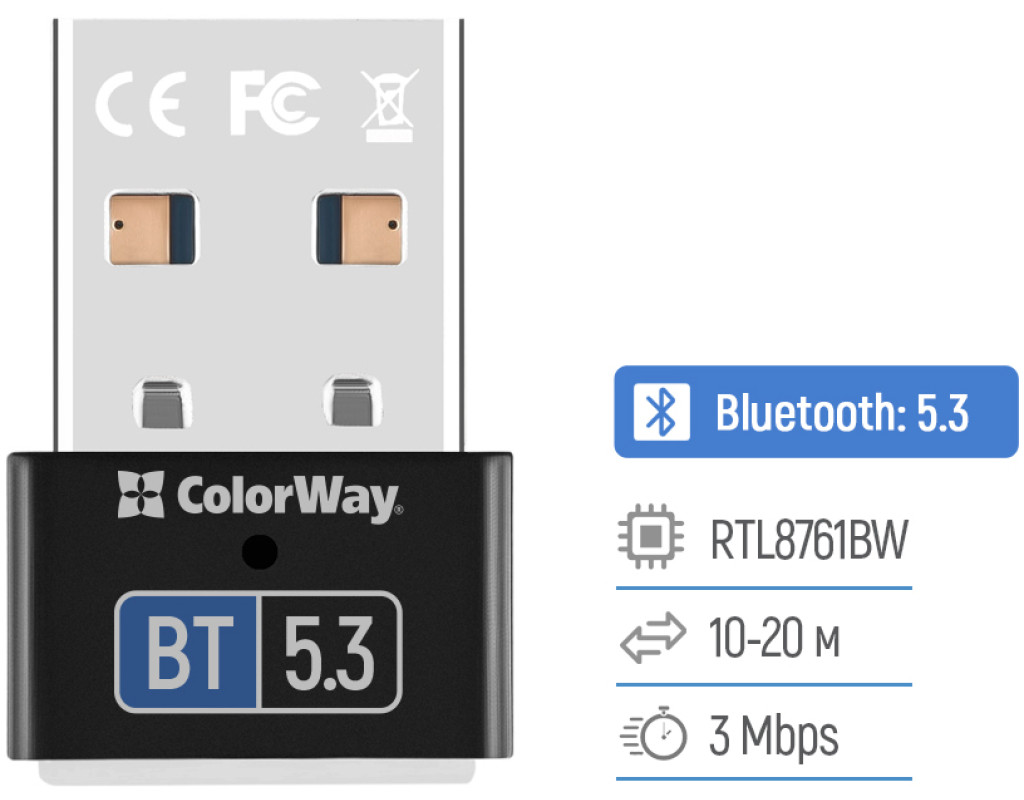The height and width of the screenshot is (800, 1024).
Task: Click the black LED indicator hole
Action: (260, 552)
